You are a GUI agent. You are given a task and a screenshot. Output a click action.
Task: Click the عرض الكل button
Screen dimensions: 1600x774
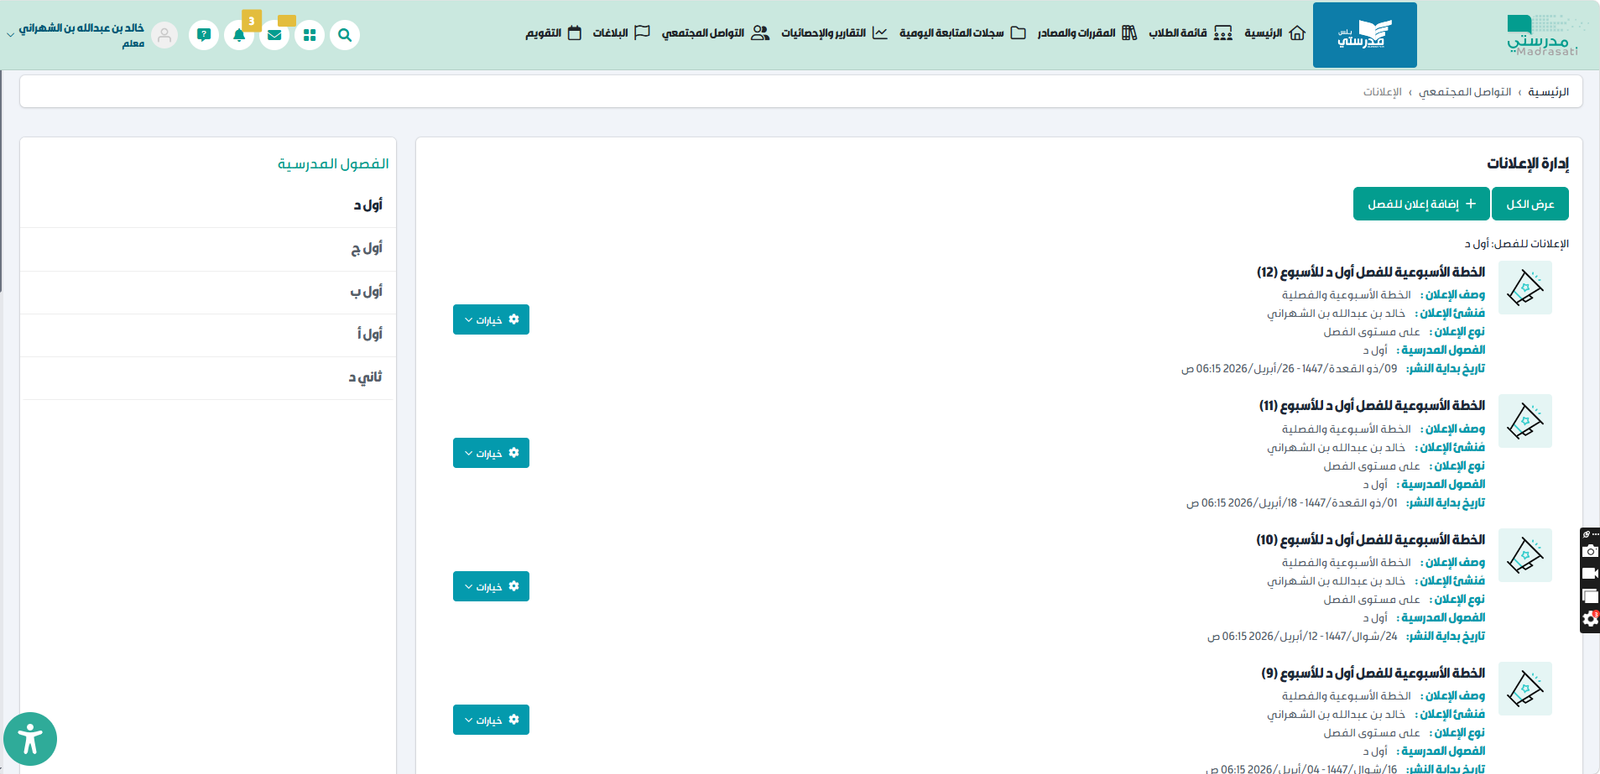(1530, 204)
